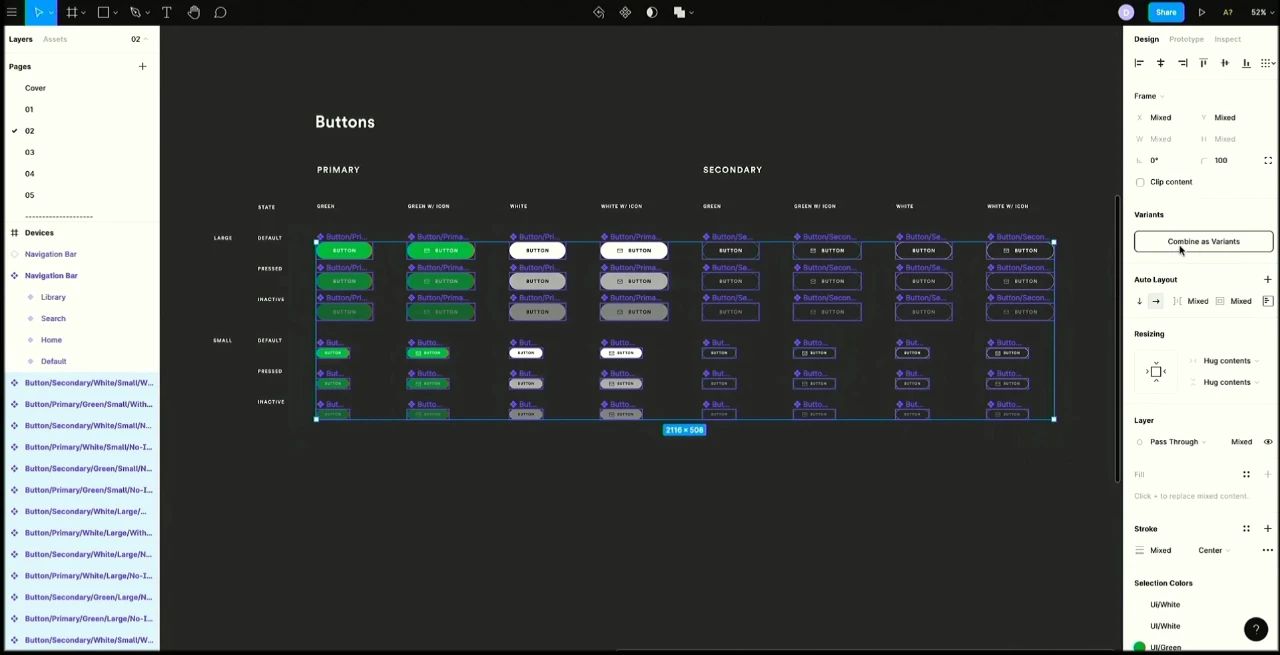
Task: Click the align top icon
Action: click(x=1203, y=63)
